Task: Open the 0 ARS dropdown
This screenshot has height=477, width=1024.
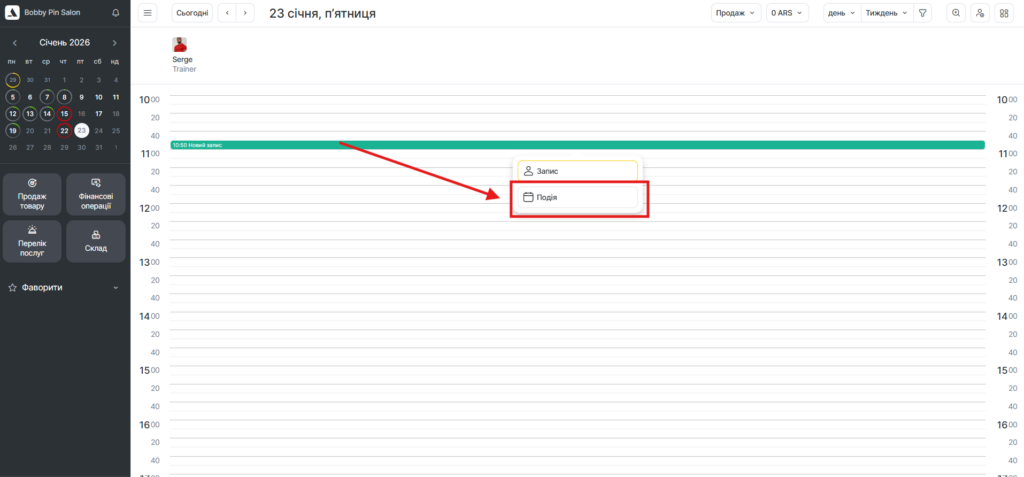Action: 791,13
